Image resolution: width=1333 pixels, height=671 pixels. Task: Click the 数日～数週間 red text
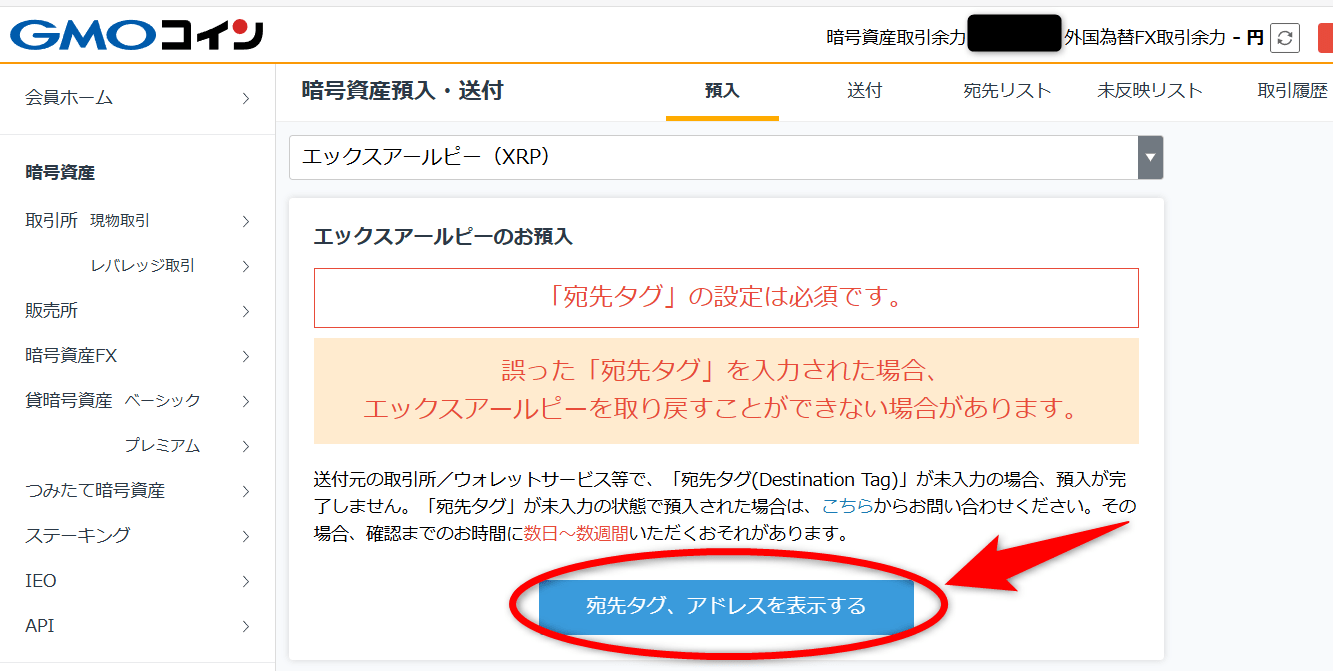click(577, 533)
